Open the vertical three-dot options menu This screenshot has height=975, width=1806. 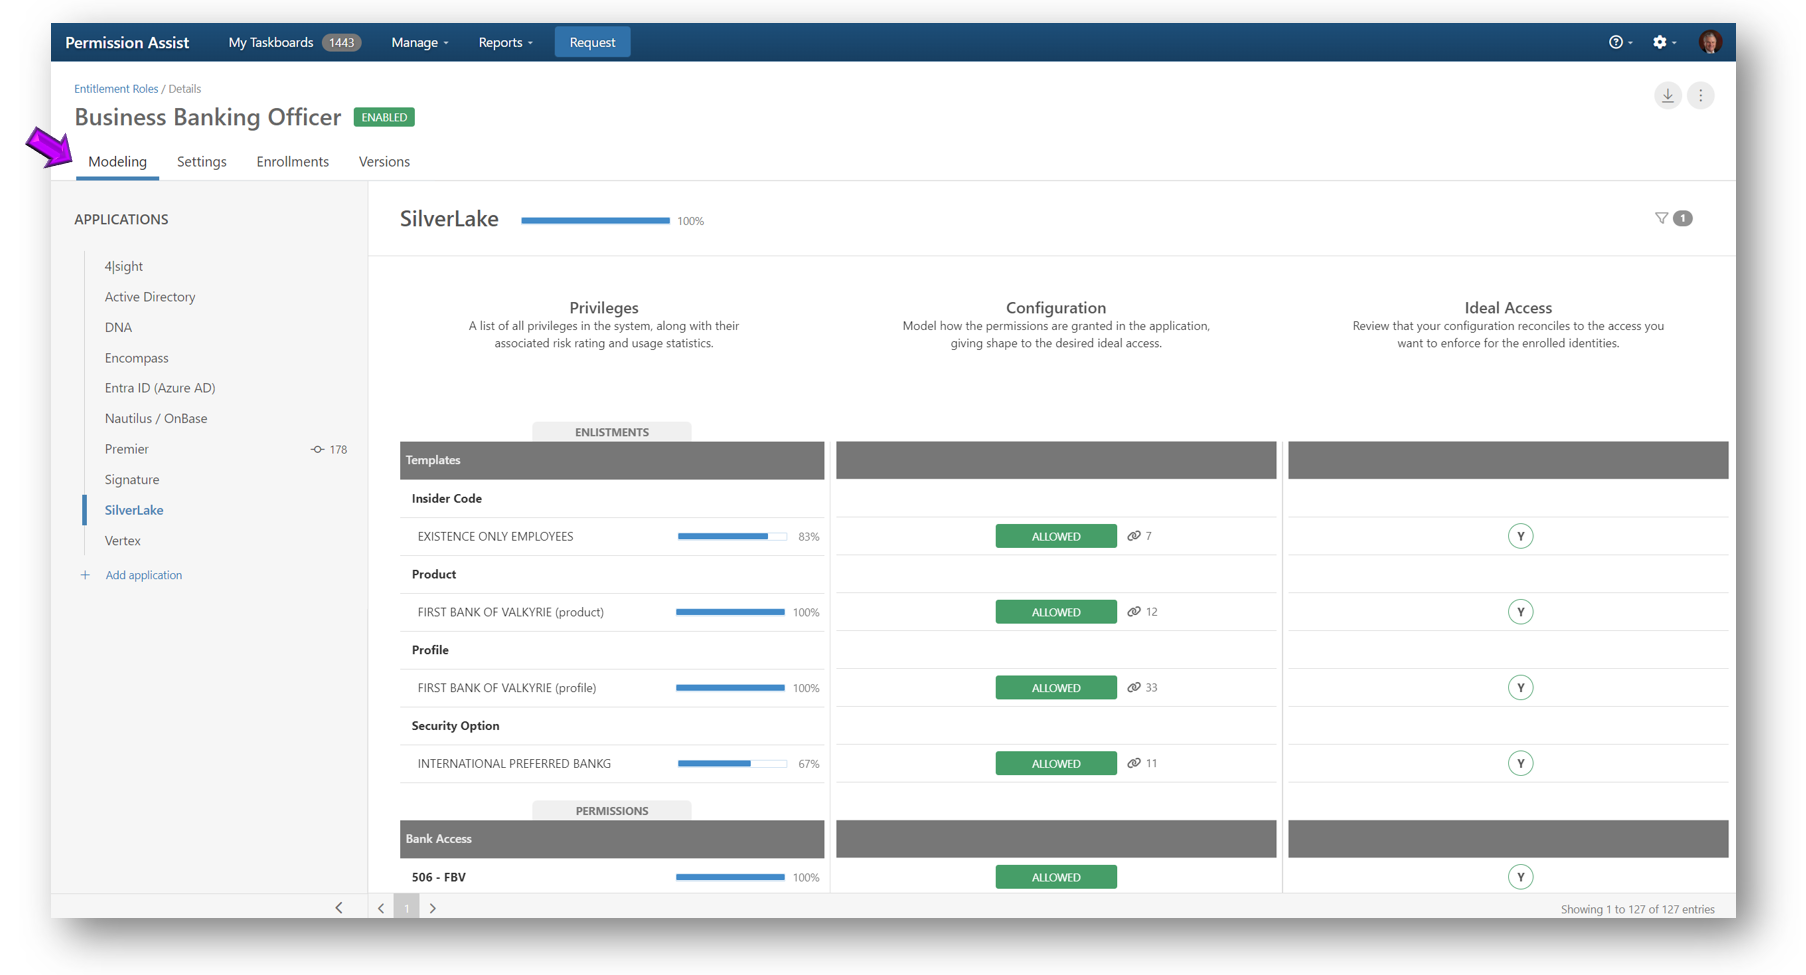(1700, 96)
